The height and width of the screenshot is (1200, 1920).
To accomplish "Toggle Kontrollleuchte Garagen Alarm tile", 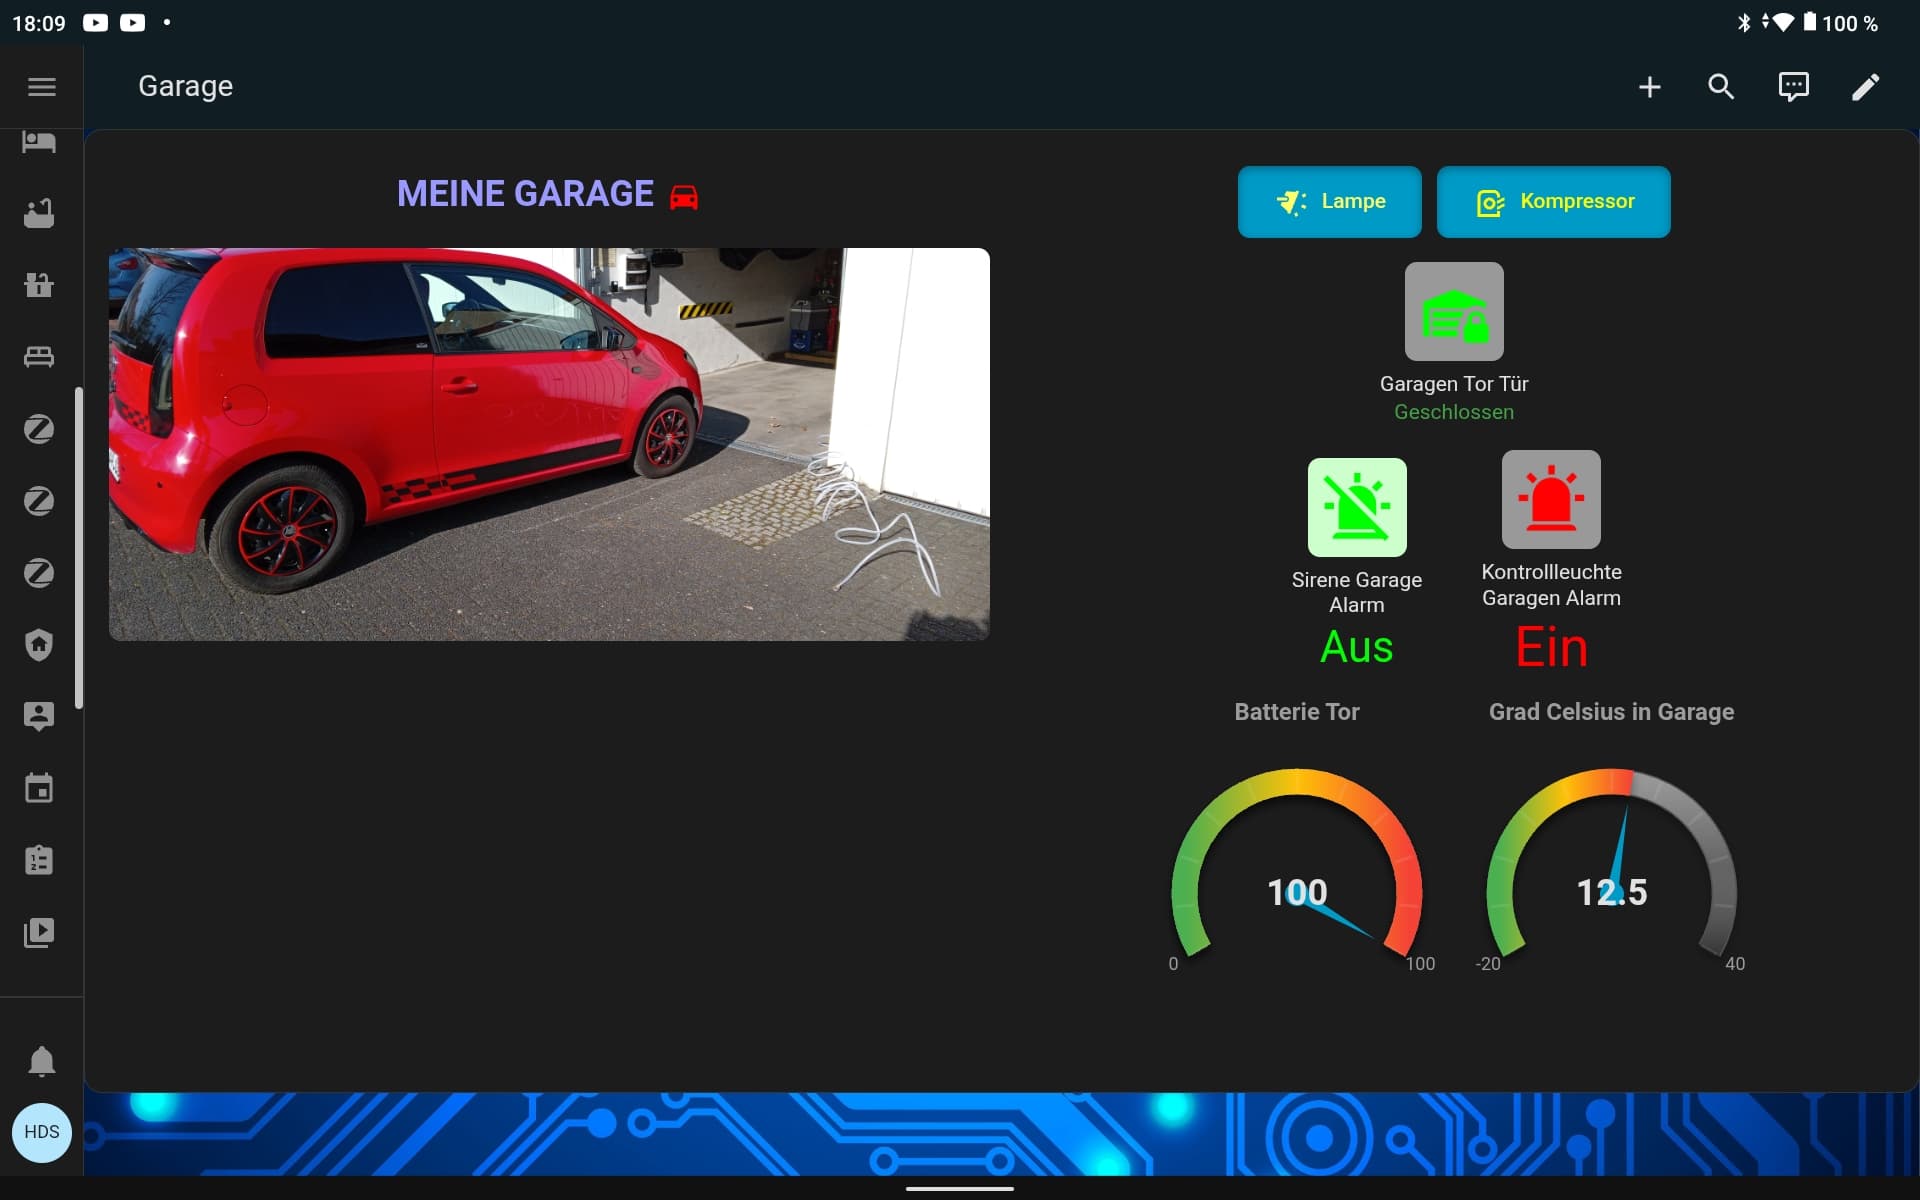I will pyautogui.click(x=1550, y=500).
